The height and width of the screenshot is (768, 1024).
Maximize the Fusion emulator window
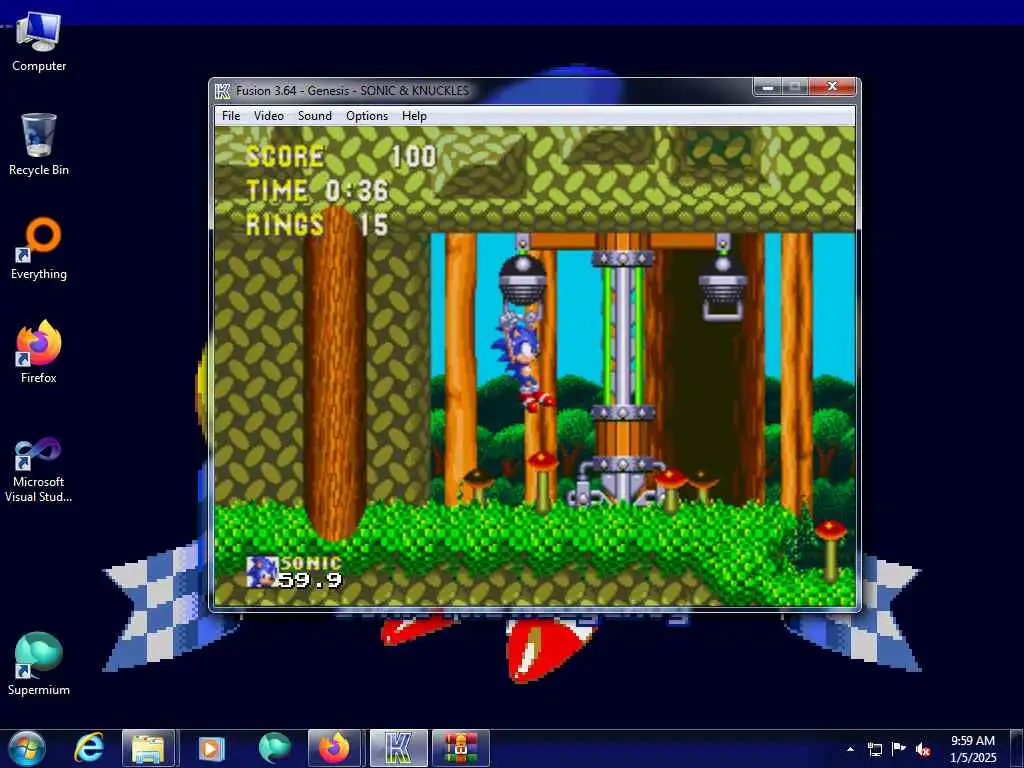coord(795,86)
